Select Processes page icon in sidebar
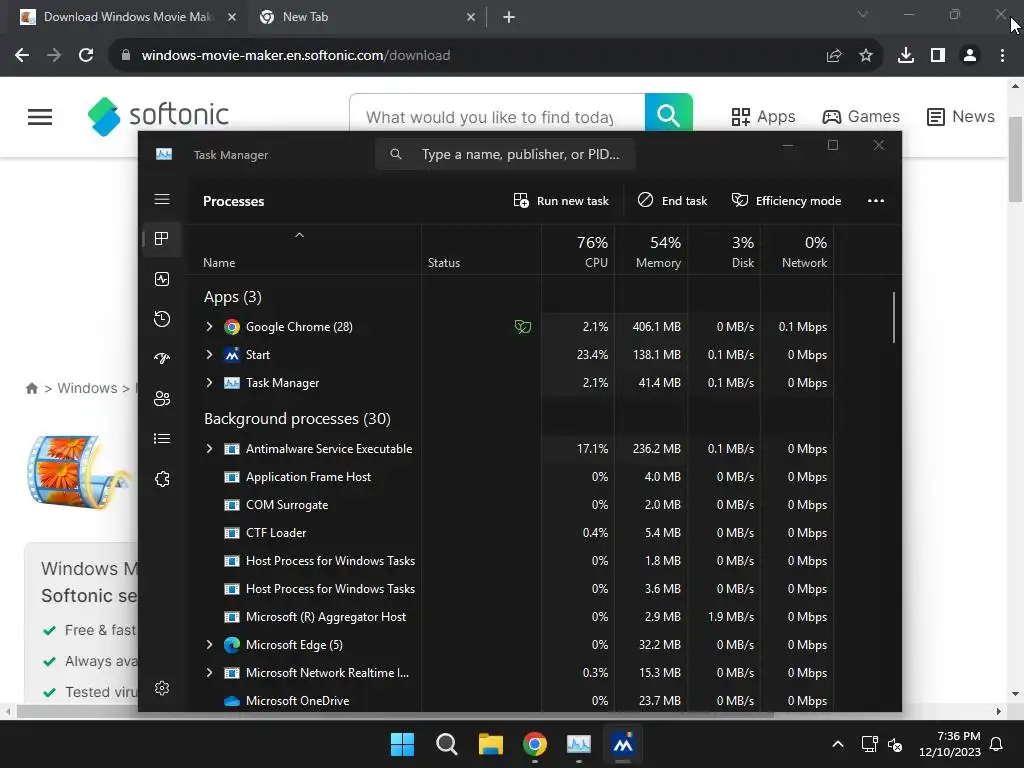This screenshot has height=768, width=1024. tap(162, 239)
